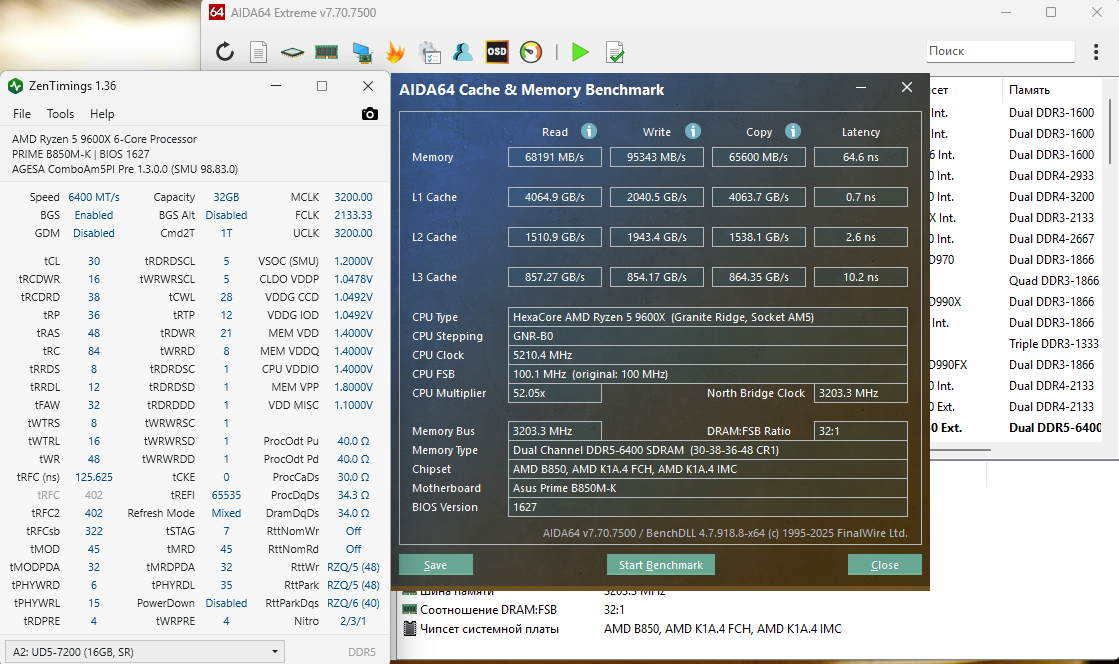Image resolution: width=1119 pixels, height=664 pixels.
Task: Show info for the Read column
Action: pyautogui.click(x=589, y=131)
